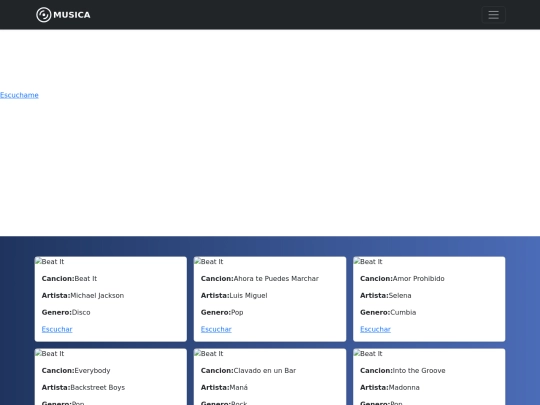Click the song title Everybody
This screenshot has width=540, height=405.
pyautogui.click(x=92, y=371)
